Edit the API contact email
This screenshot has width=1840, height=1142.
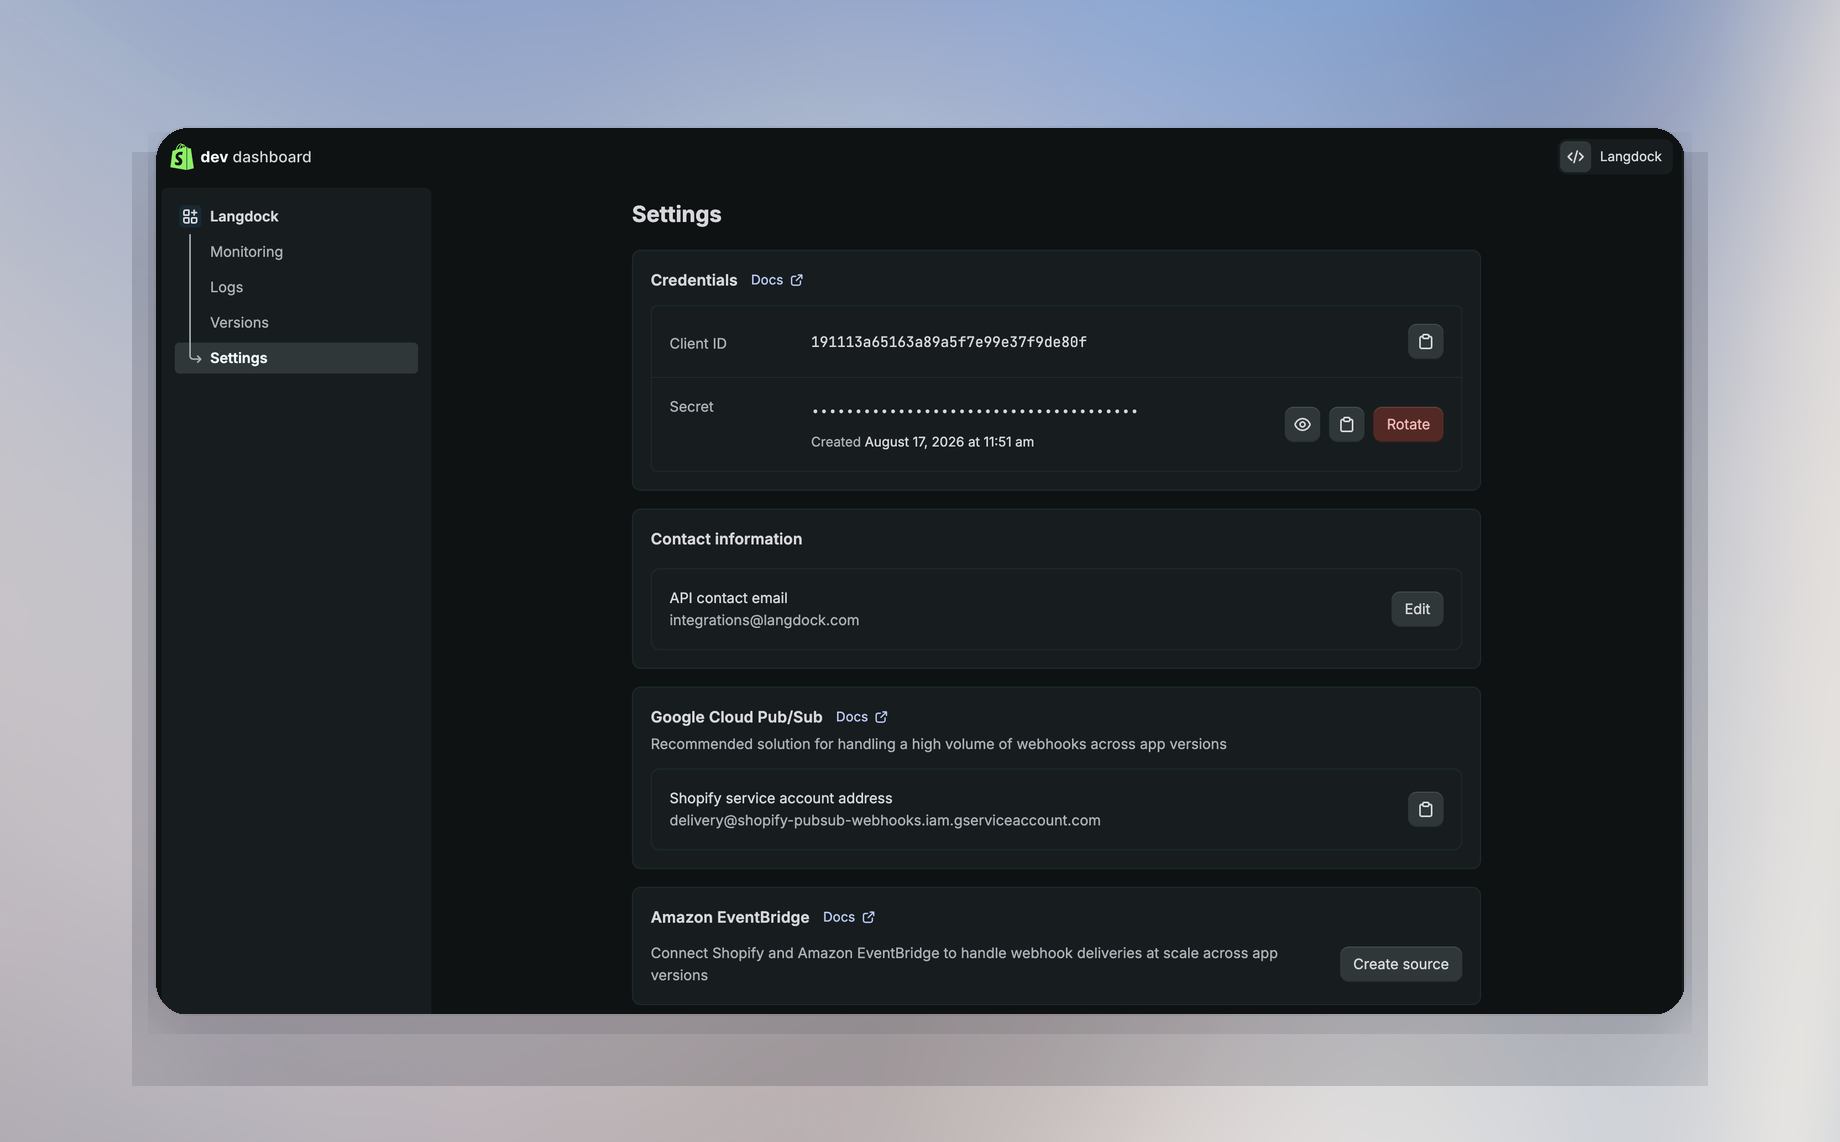(x=1416, y=609)
